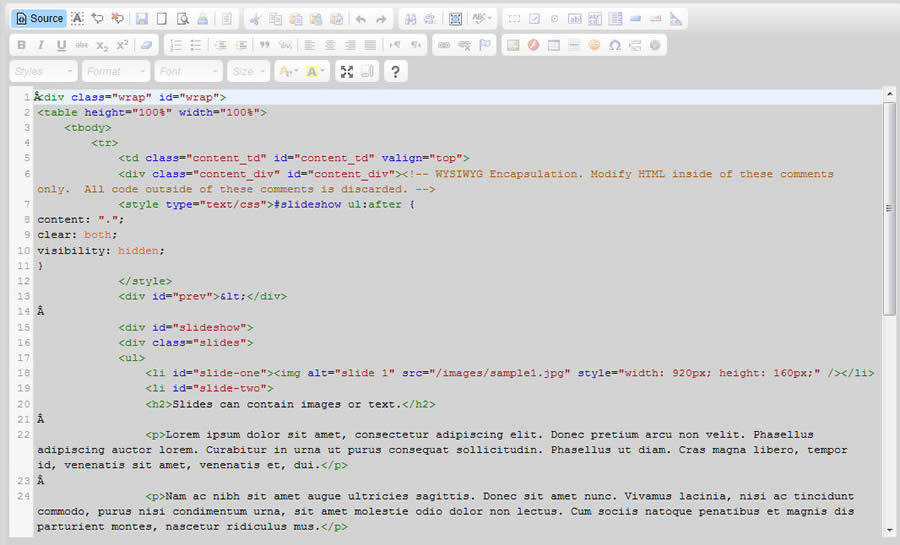Toggle Underline formatting
The width and height of the screenshot is (900, 545).
[61, 45]
